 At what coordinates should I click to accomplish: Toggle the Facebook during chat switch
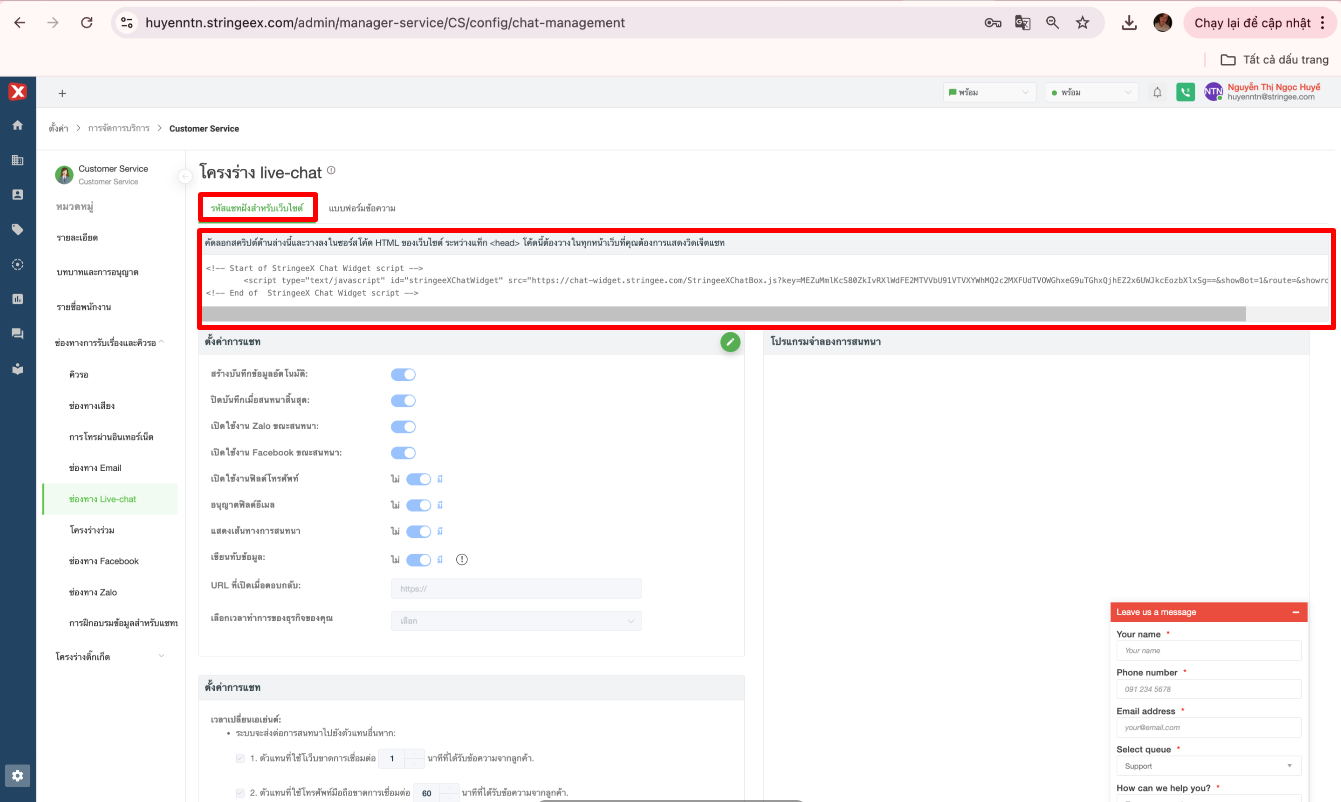403,453
